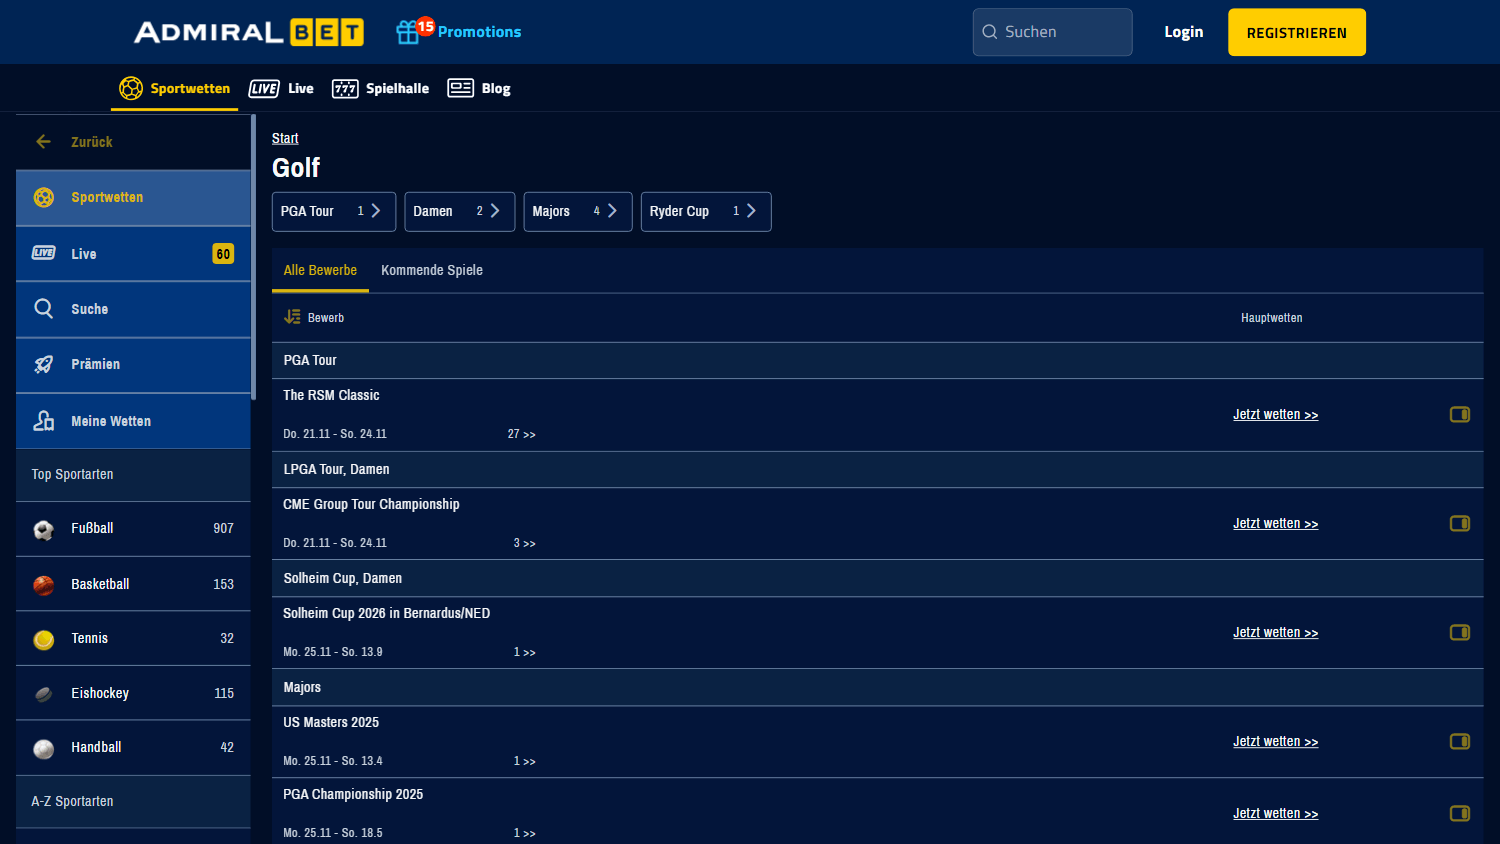Open A-Z Sportarten section

click(x=133, y=801)
